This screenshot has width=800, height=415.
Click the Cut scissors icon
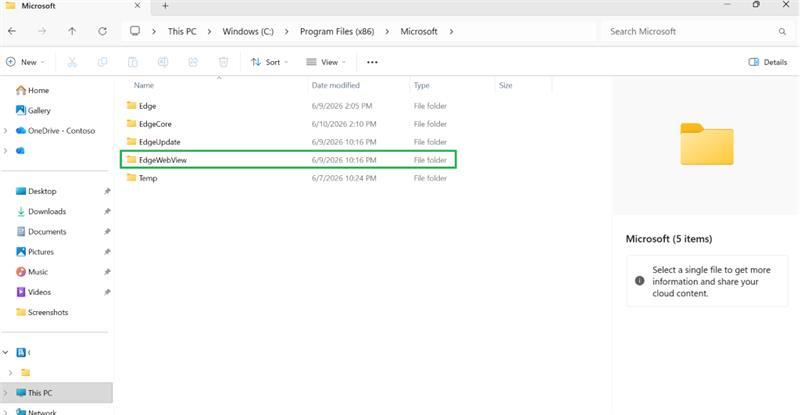(72, 62)
